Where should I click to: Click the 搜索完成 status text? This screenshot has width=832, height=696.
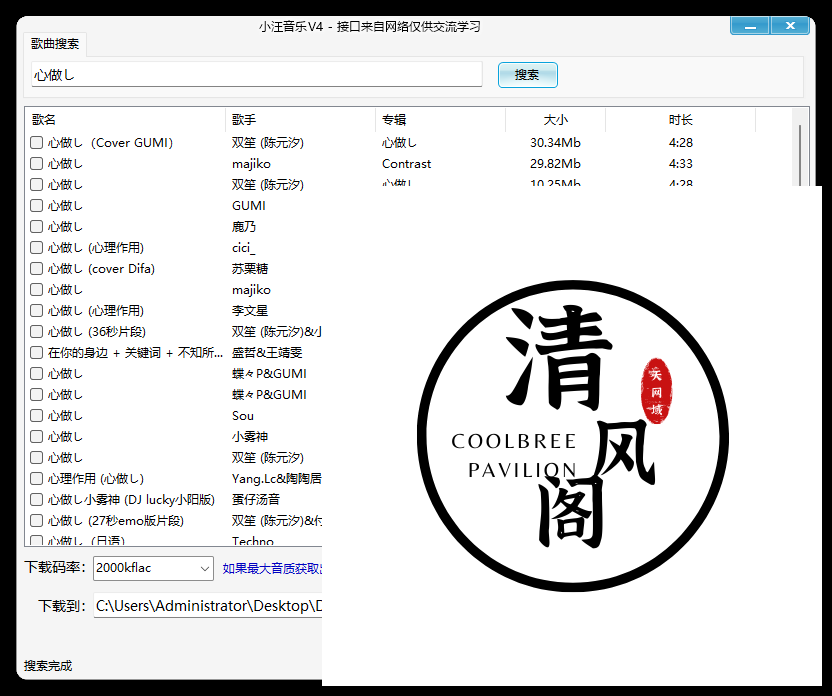pyautogui.click(x=48, y=665)
